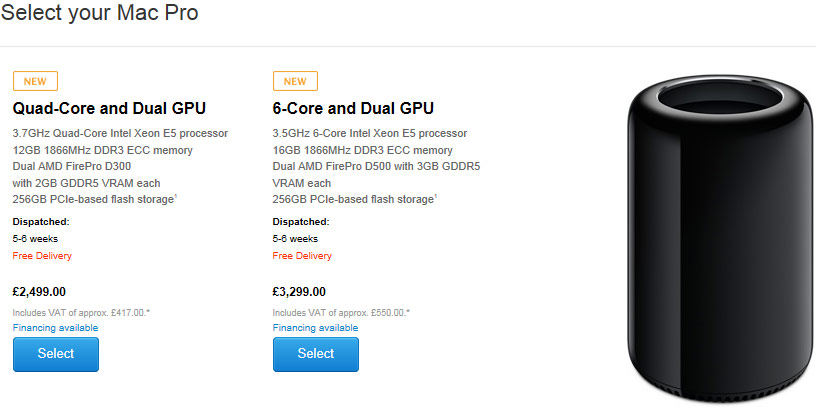Click Free Delivery text under Quad-Core model
This screenshot has height=407, width=816.
pos(42,256)
